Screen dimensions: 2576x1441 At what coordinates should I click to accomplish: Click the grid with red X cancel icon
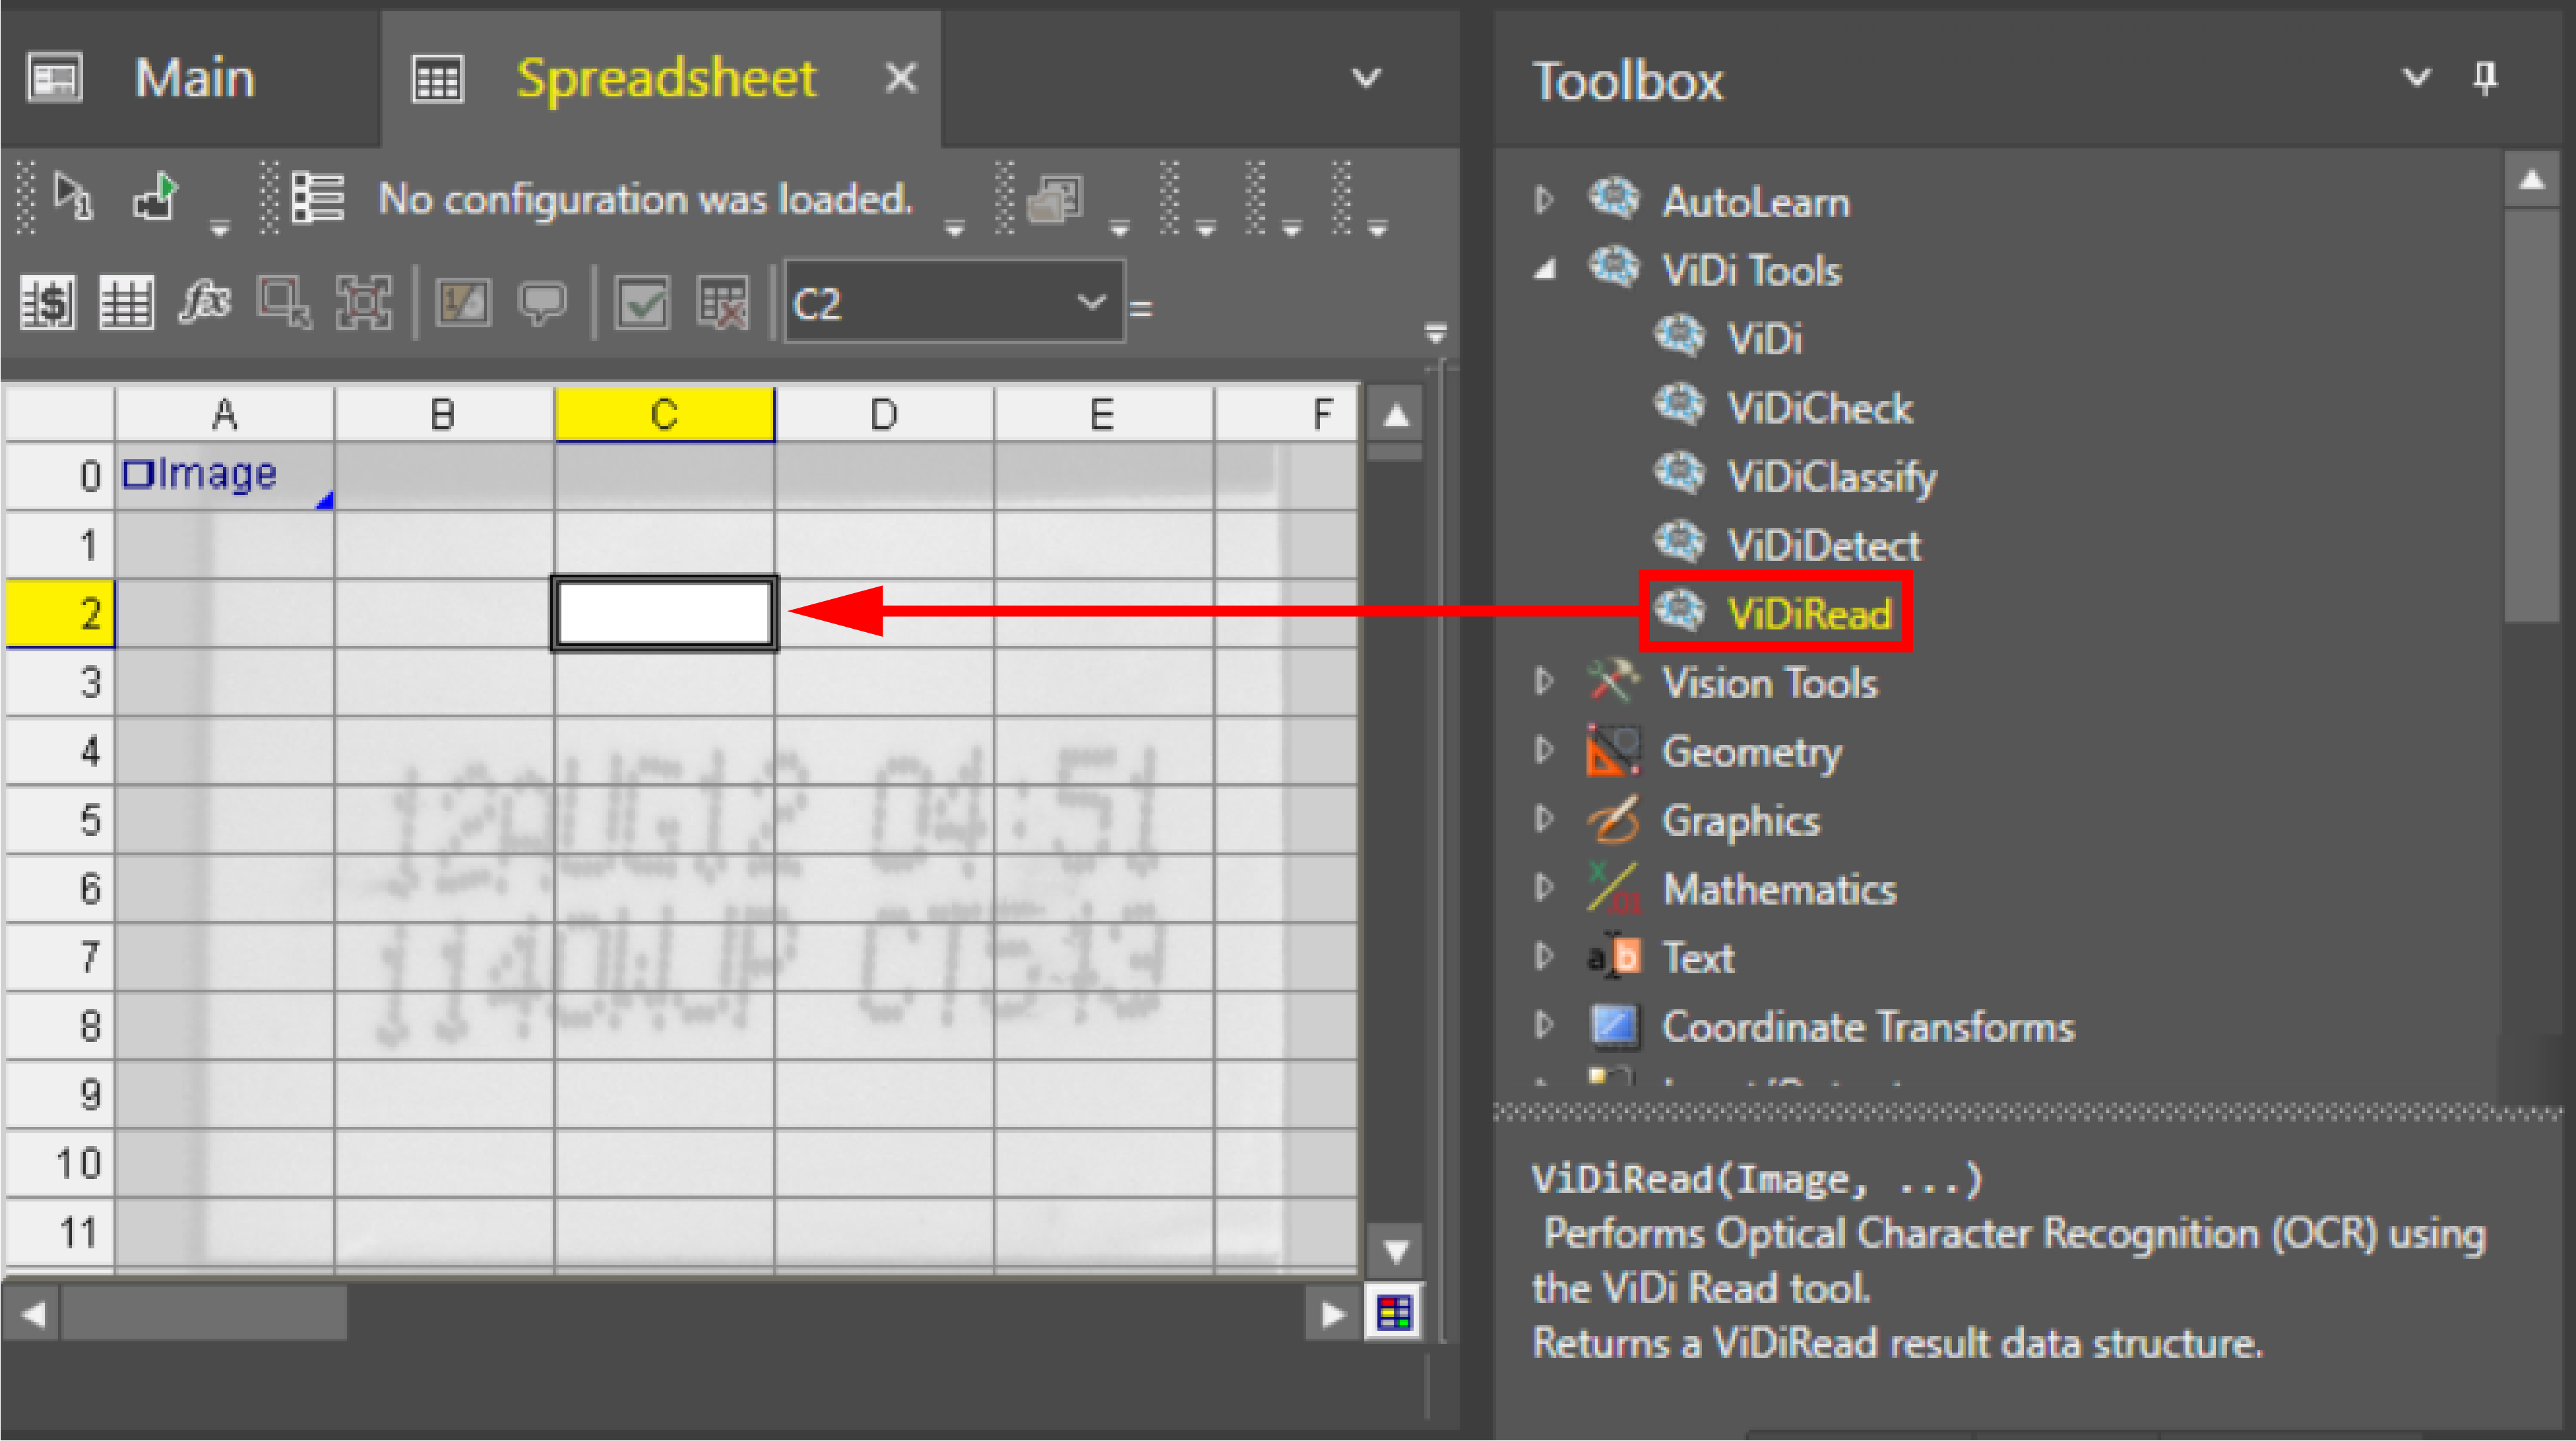click(x=723, y=302)
